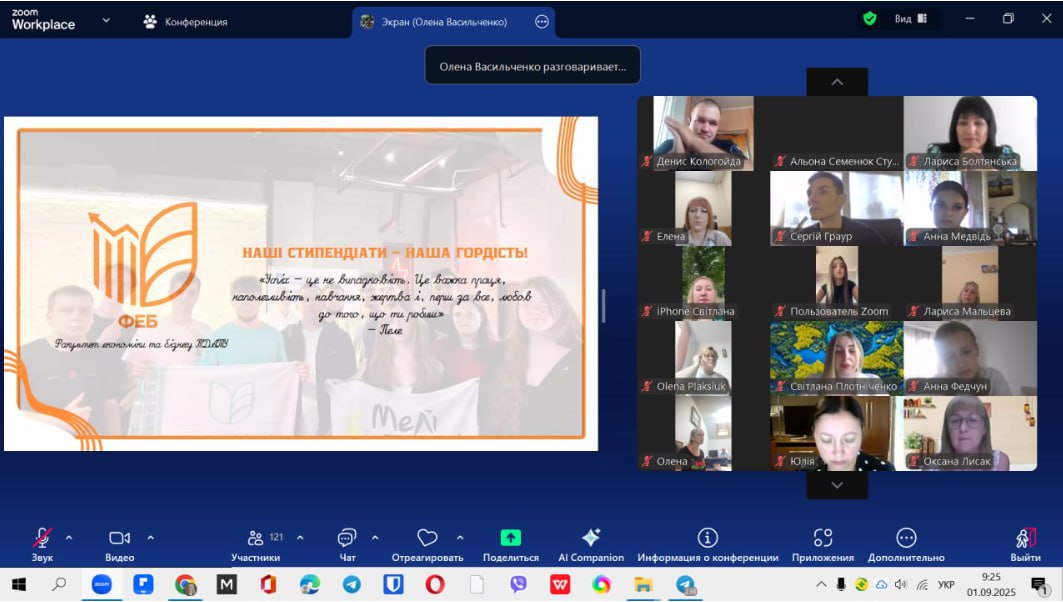
Task: Click the React heart icon
Action: (x=427, y=538)
